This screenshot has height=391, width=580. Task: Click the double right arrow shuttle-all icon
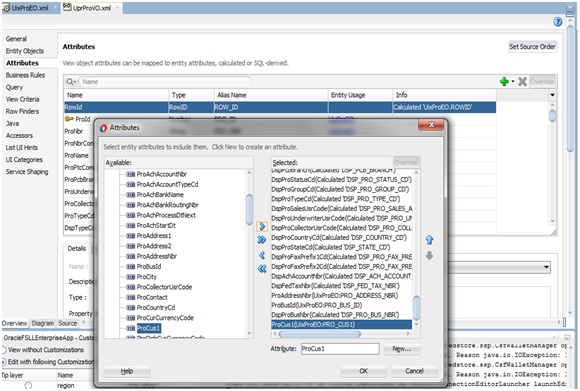point(262,240)
